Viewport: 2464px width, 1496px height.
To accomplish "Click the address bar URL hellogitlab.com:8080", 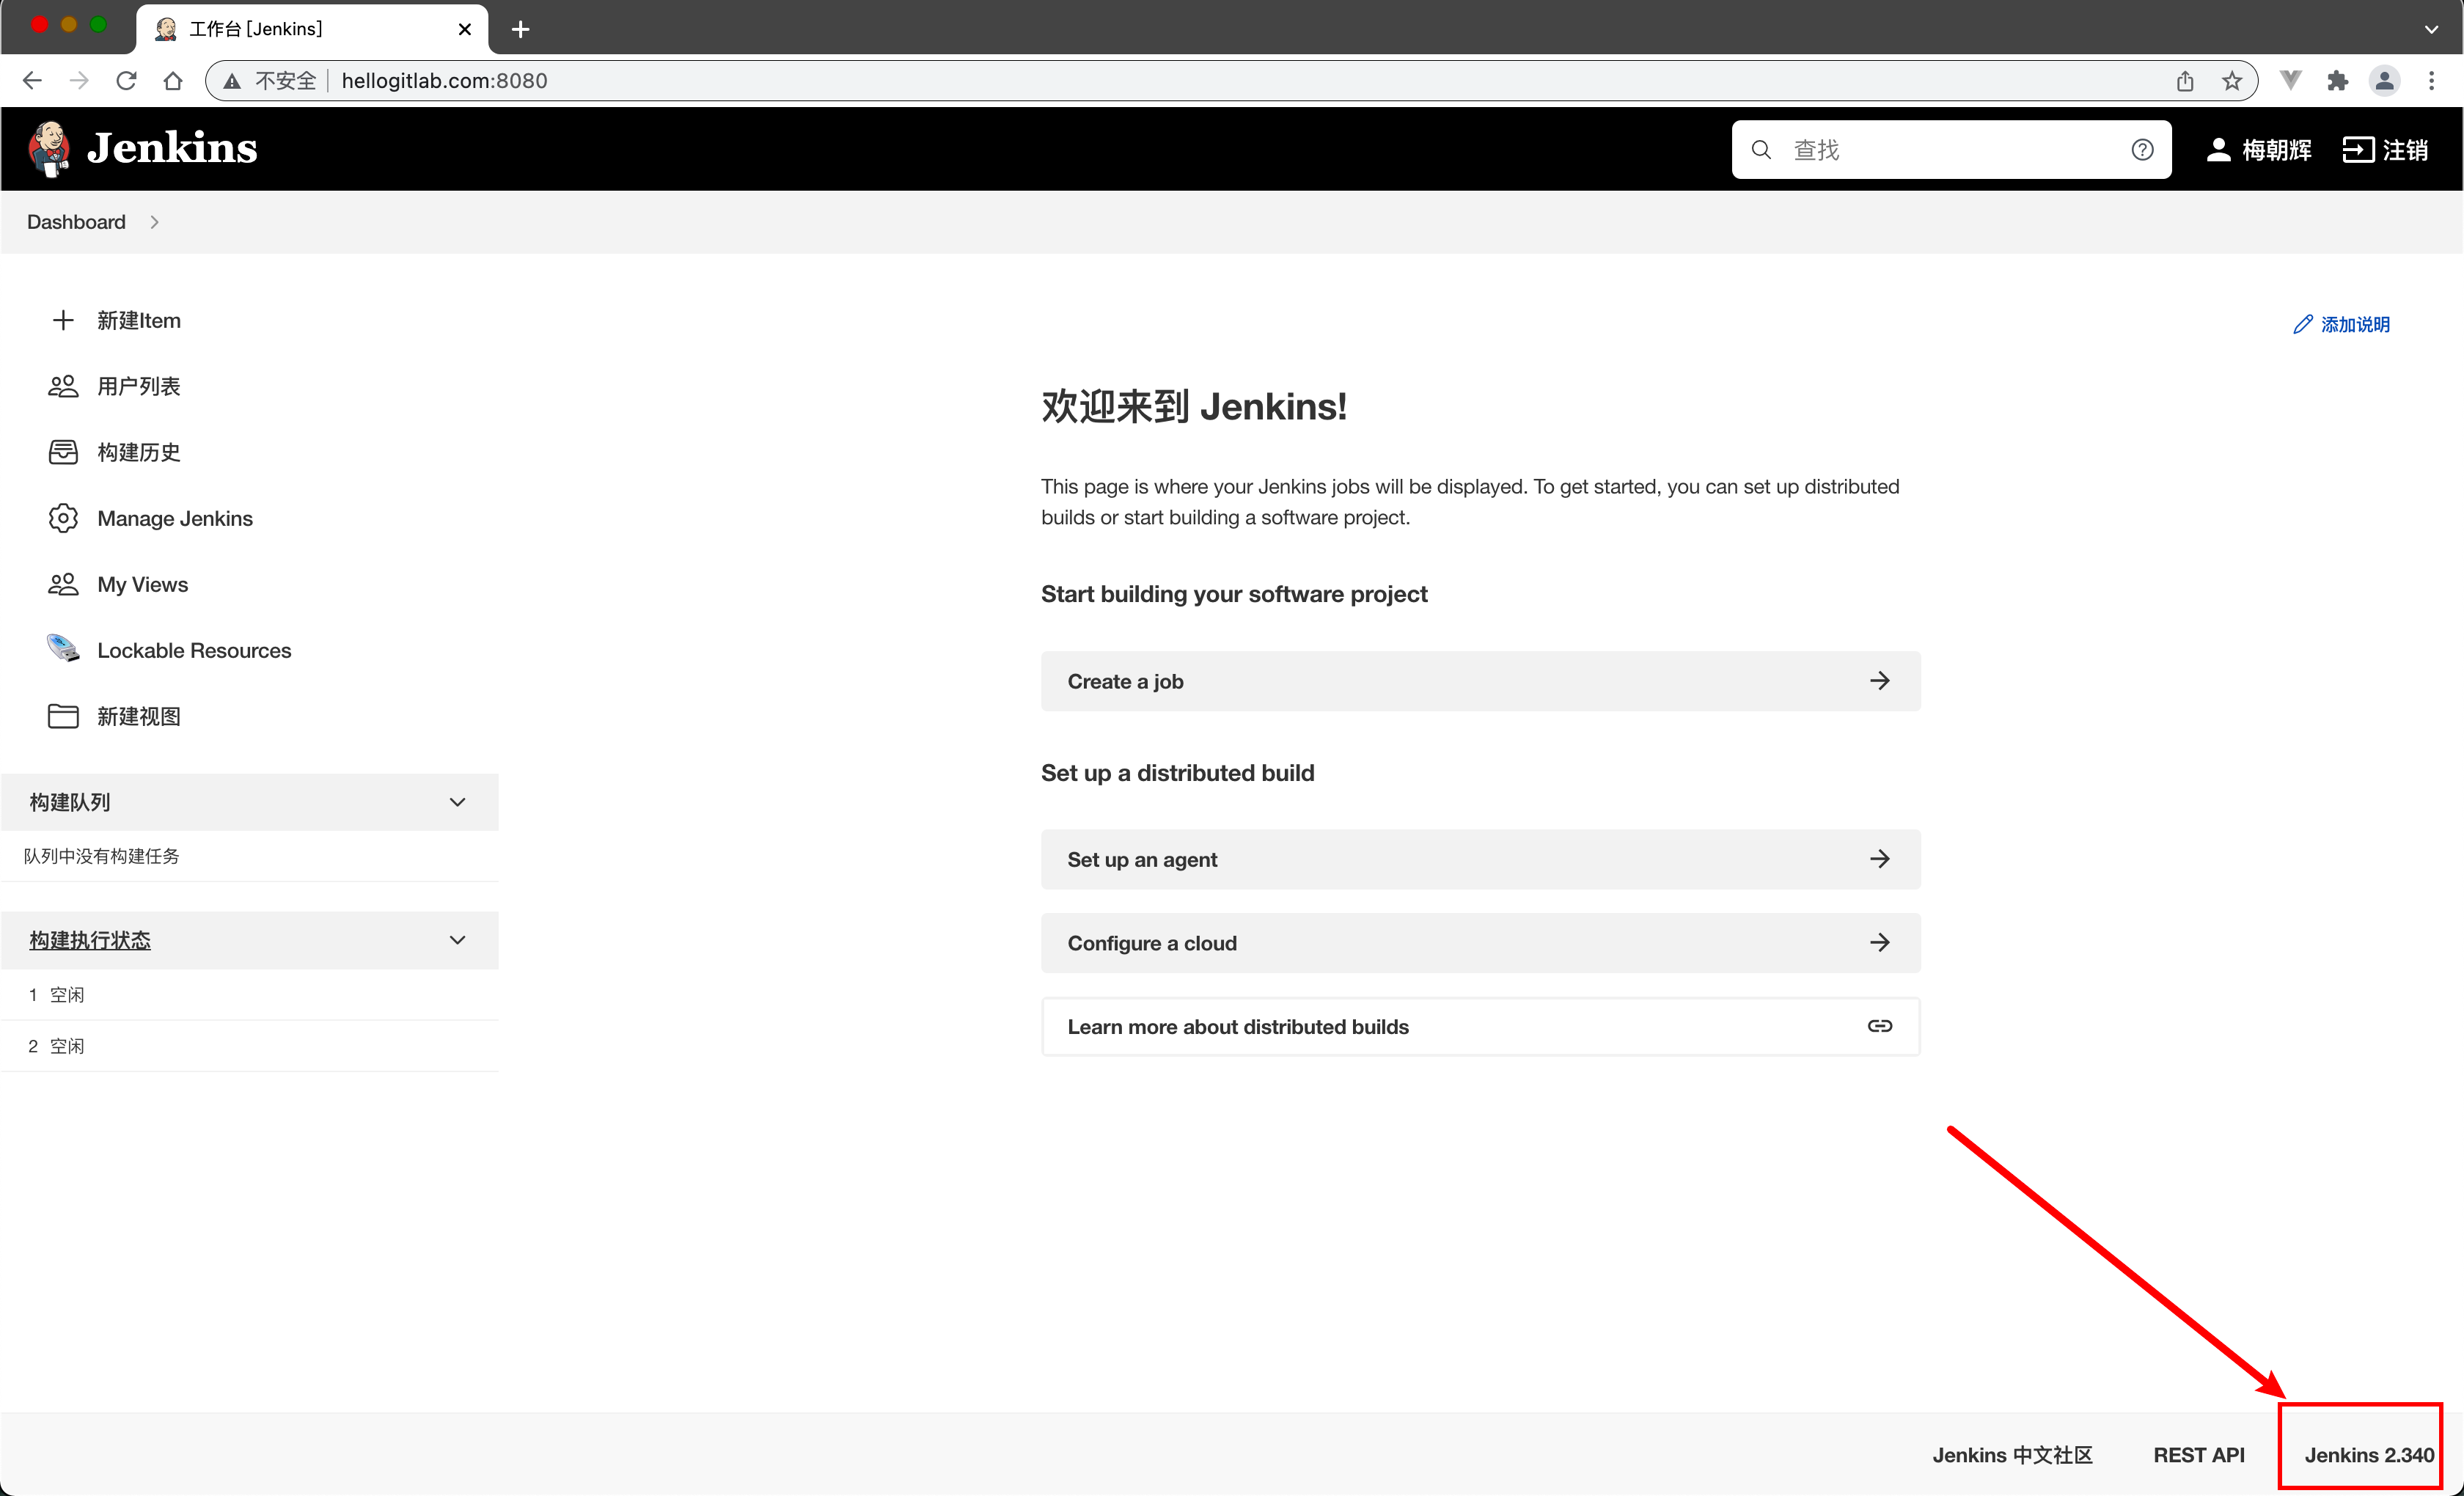I will [444, 81].
